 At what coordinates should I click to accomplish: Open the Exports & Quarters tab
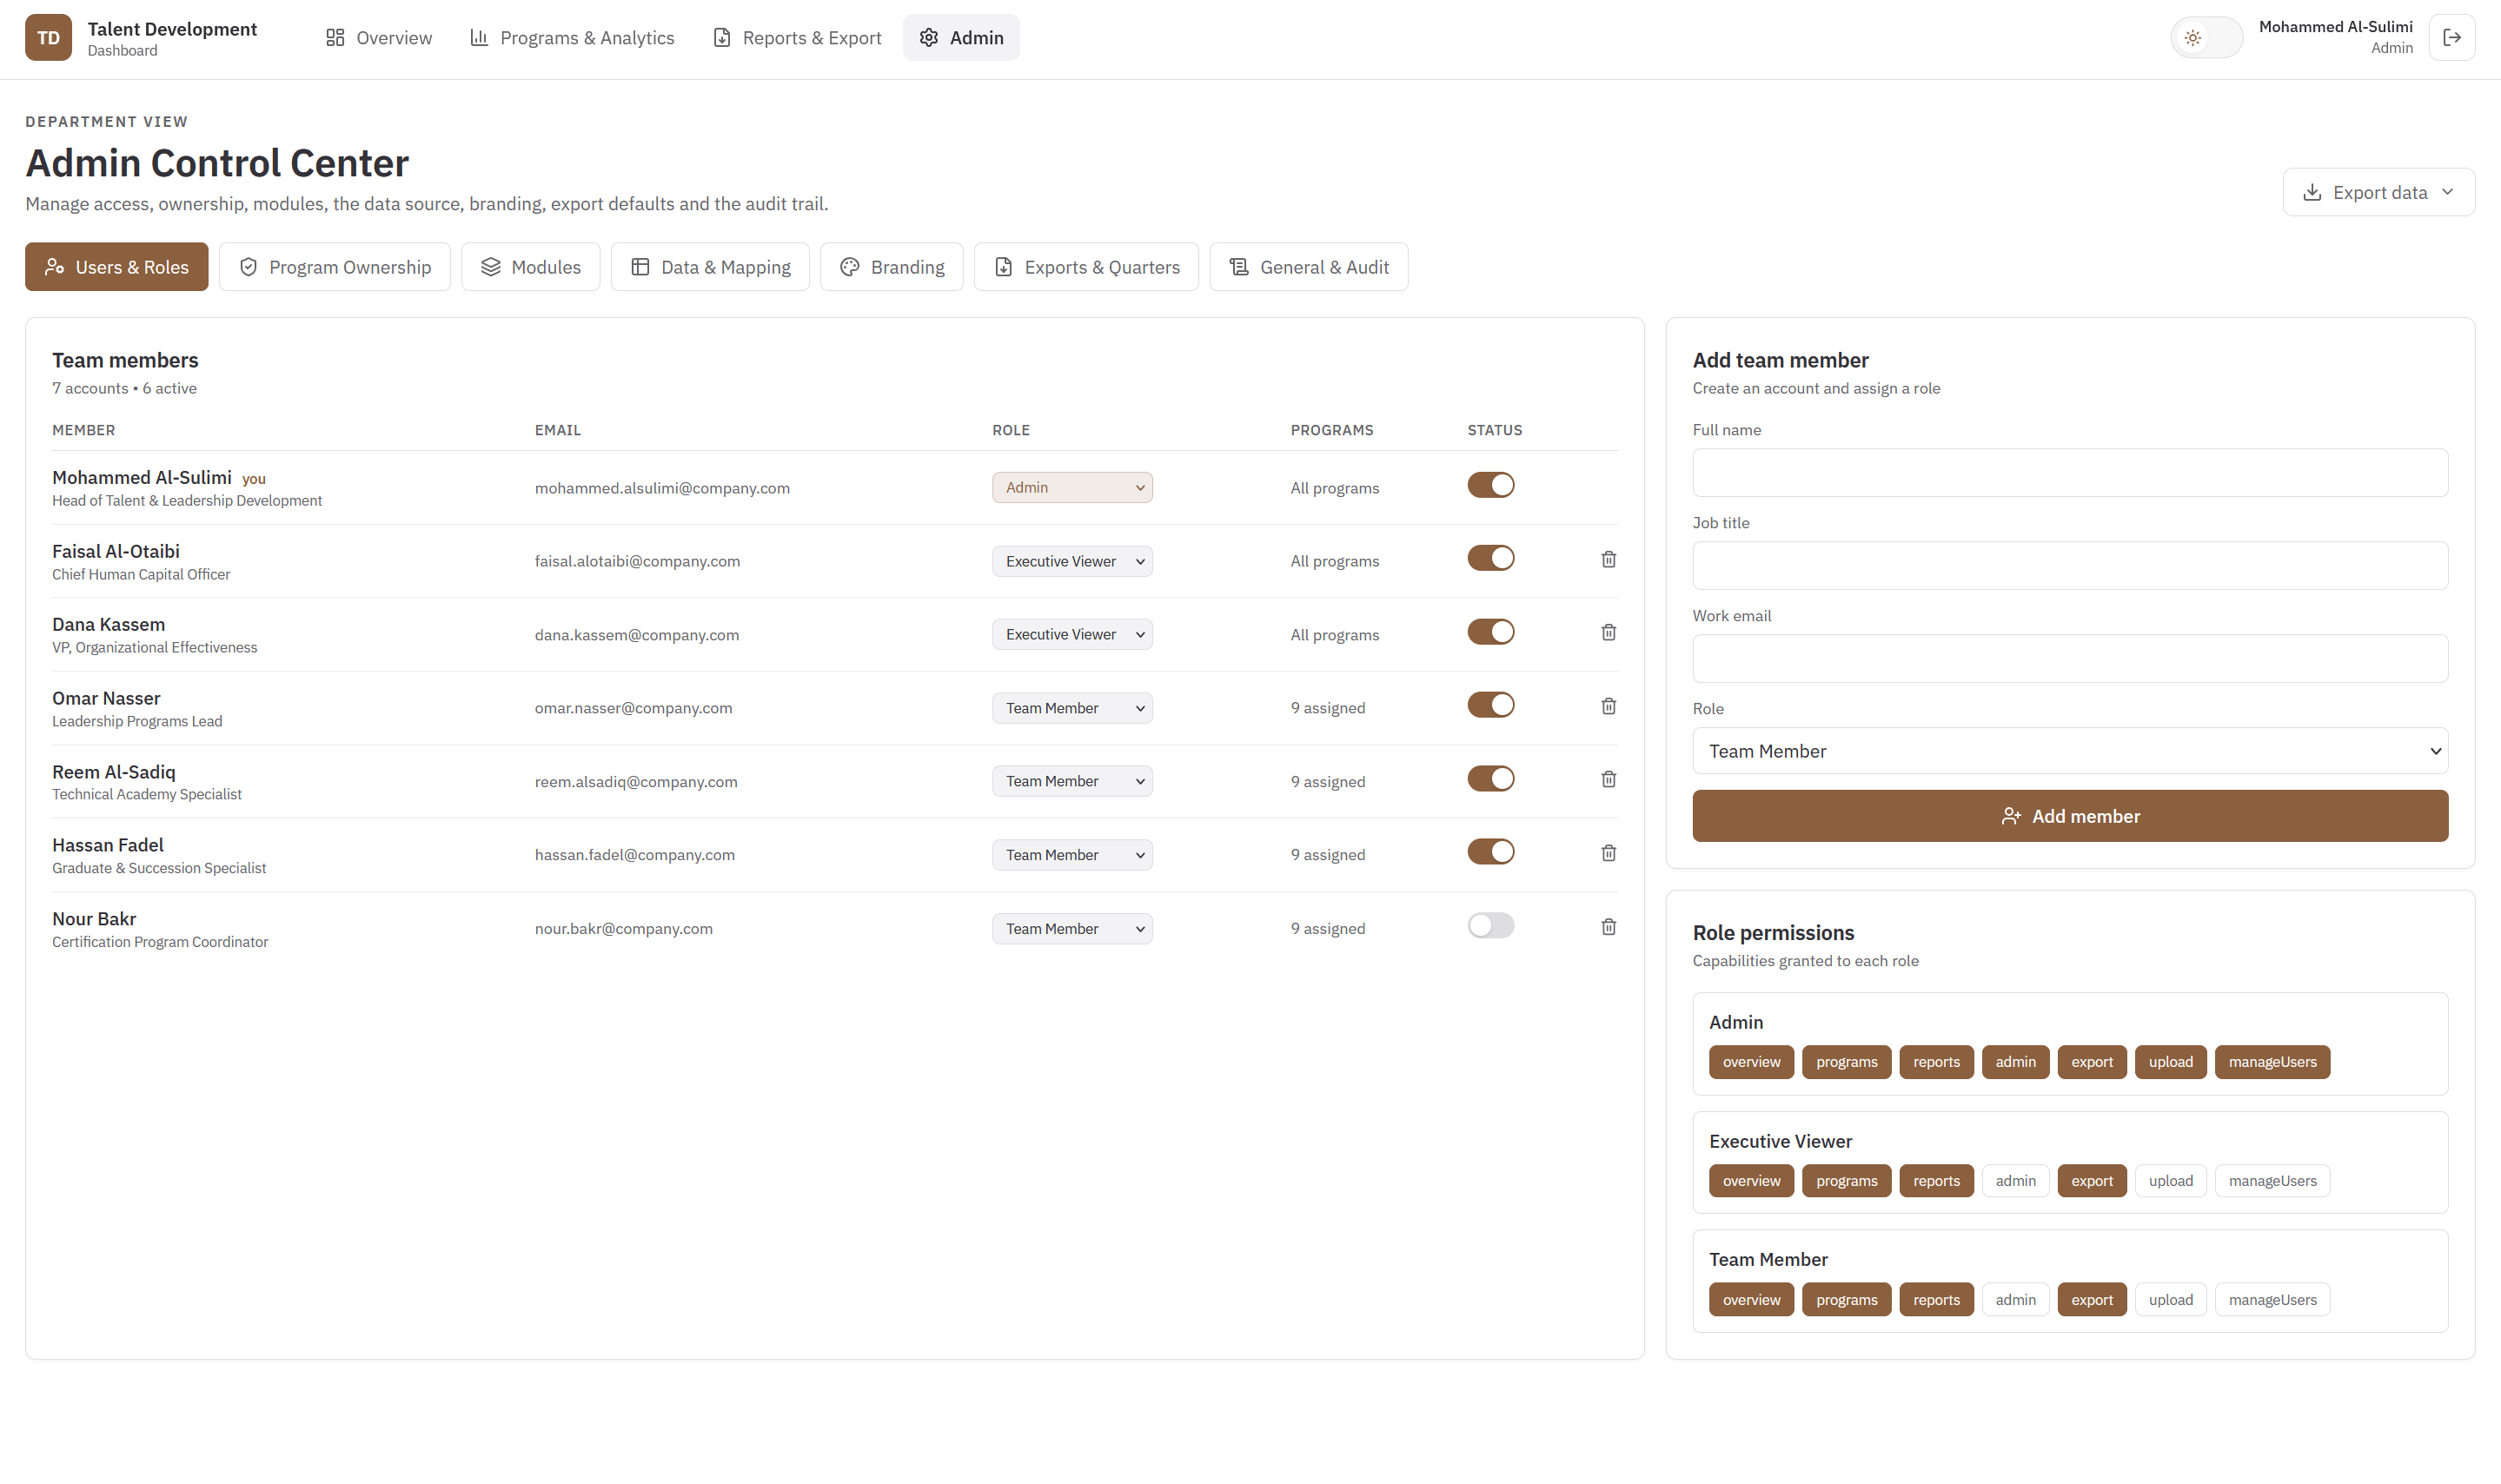pos(1086,267)
